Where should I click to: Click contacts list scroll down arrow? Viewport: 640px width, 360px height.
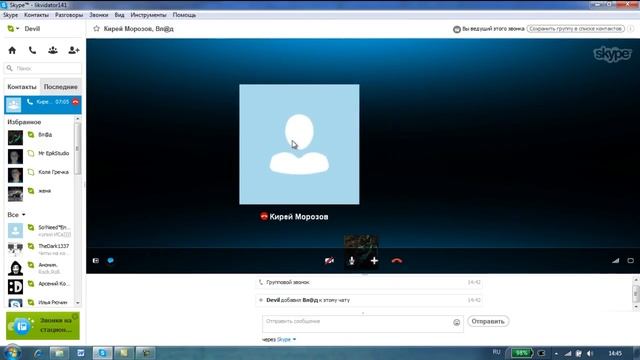pos(78,303)
